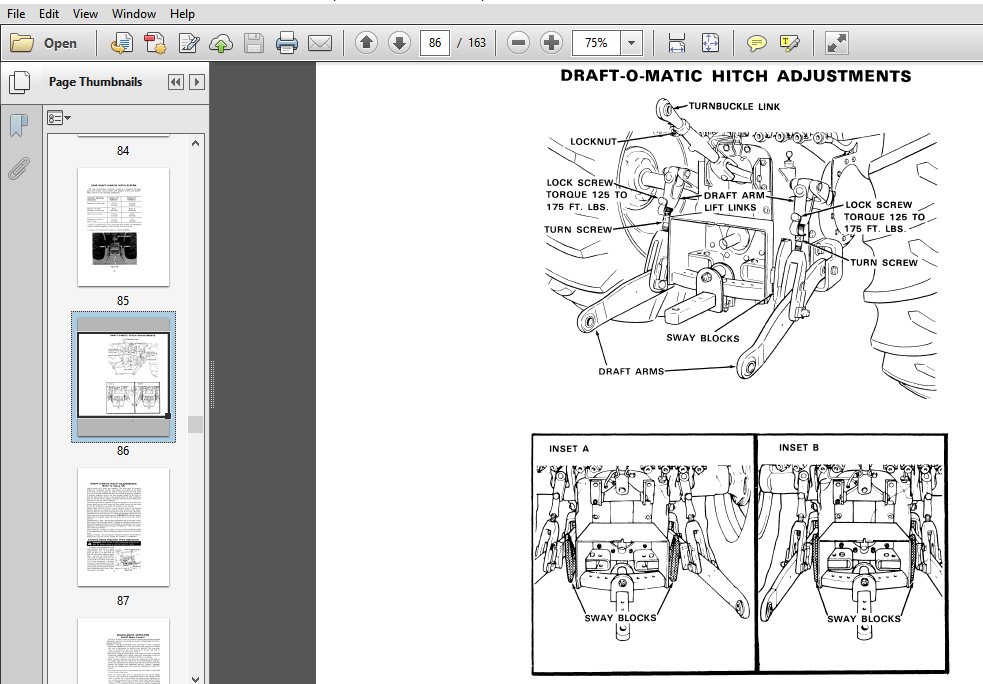Click the page label 84
The width and height of the screenshot is (983, 684).
(x=123, y=150)
